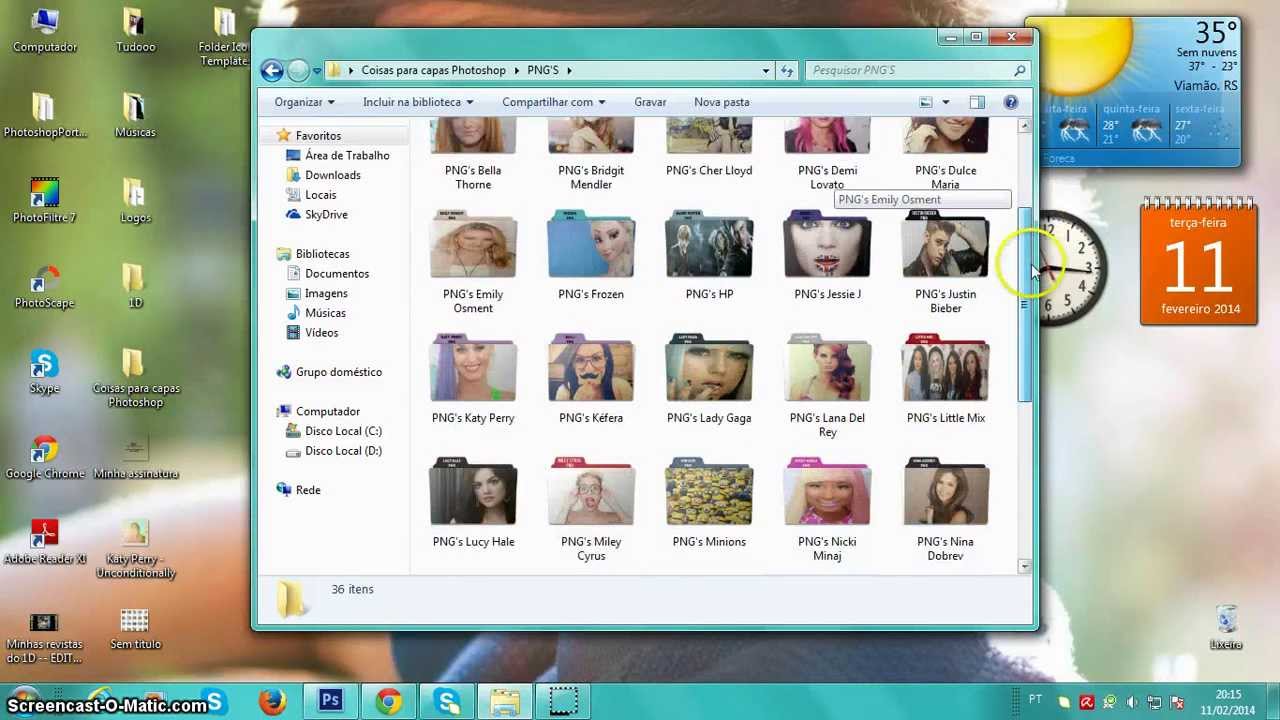Open Compartilhar com menu
This screenshot has width=1280, height=720.
tap(554, 102)
